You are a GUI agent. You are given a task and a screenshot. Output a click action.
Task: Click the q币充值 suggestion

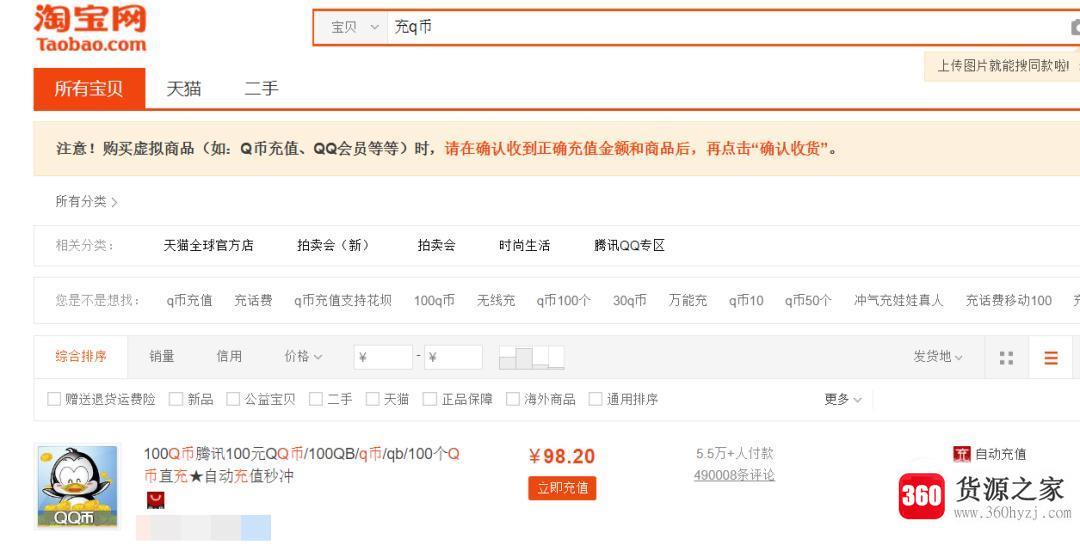(x=189, y=300)
